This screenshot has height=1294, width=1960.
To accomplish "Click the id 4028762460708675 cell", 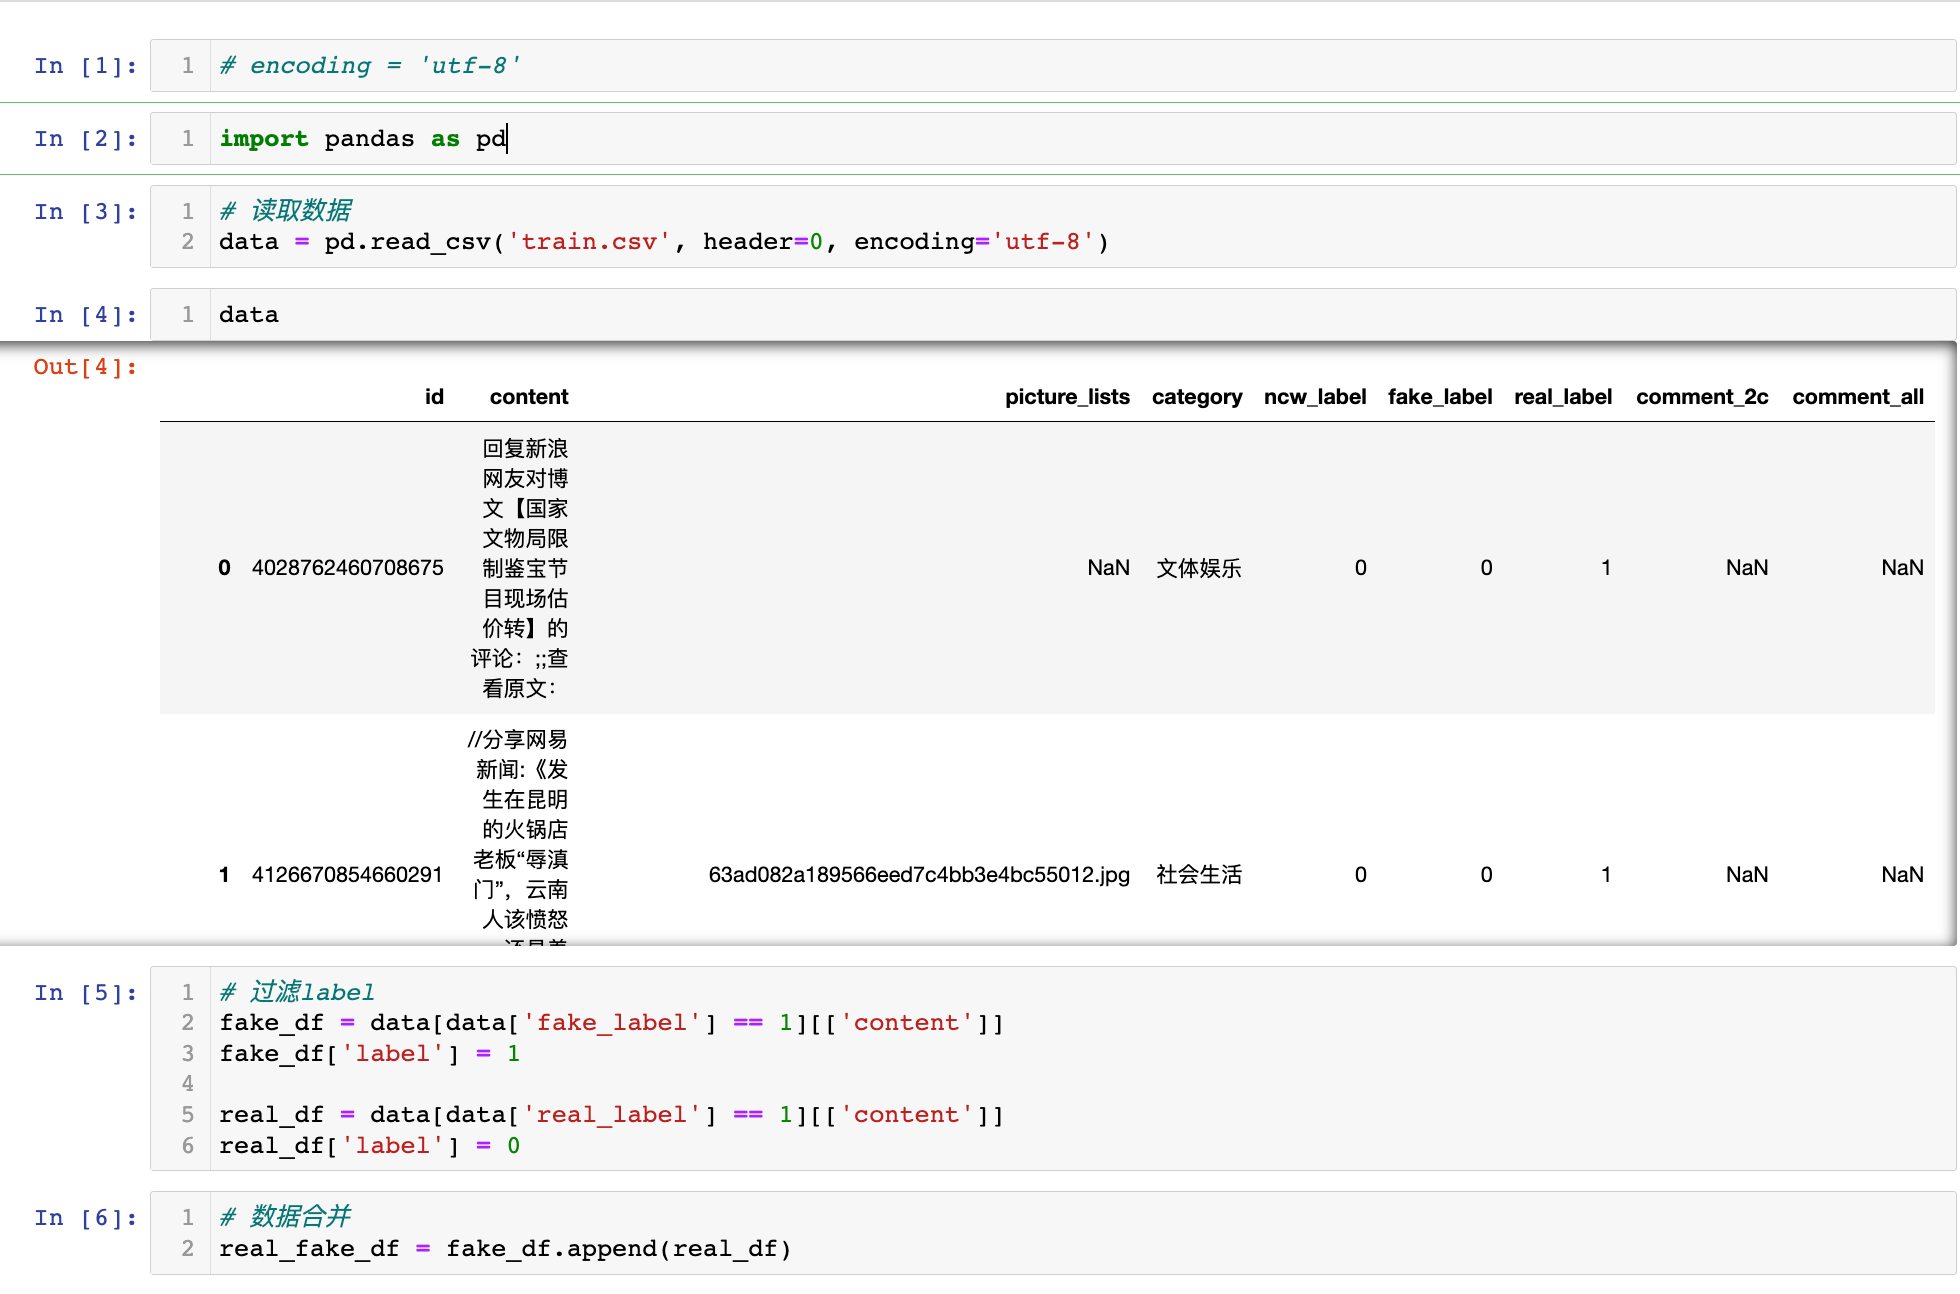I will (347, 568).
